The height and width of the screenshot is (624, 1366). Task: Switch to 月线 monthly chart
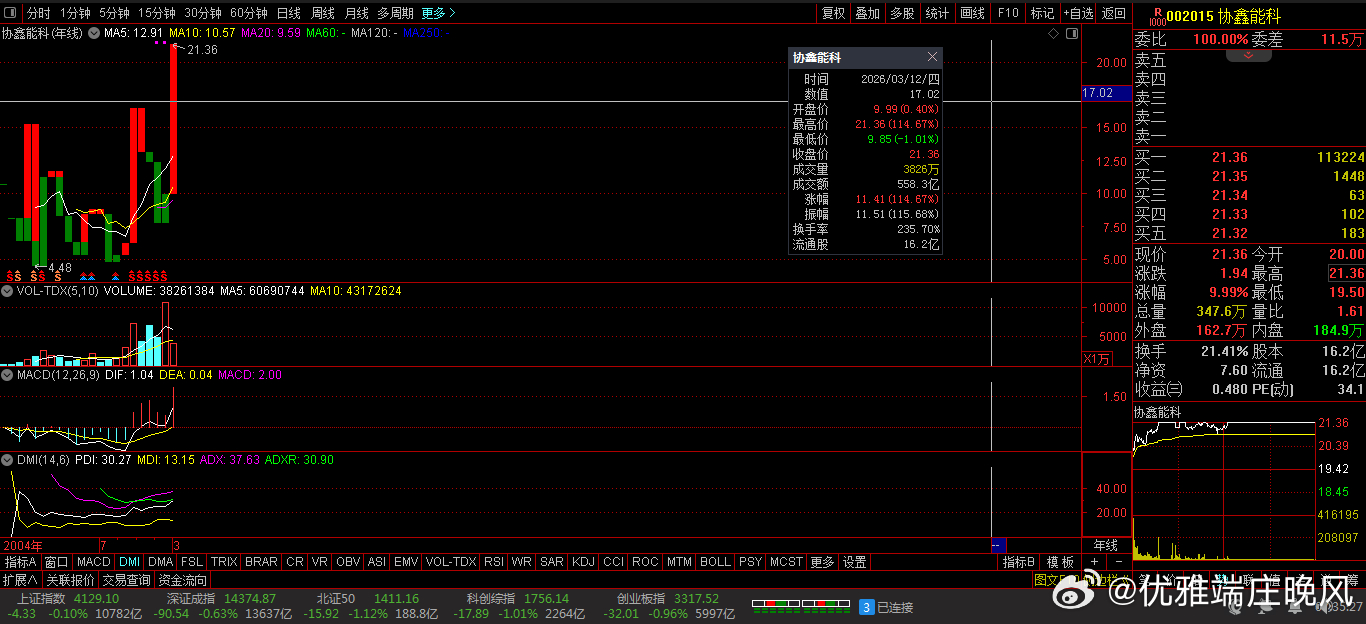pyautogui.click(x=356, y=13)
